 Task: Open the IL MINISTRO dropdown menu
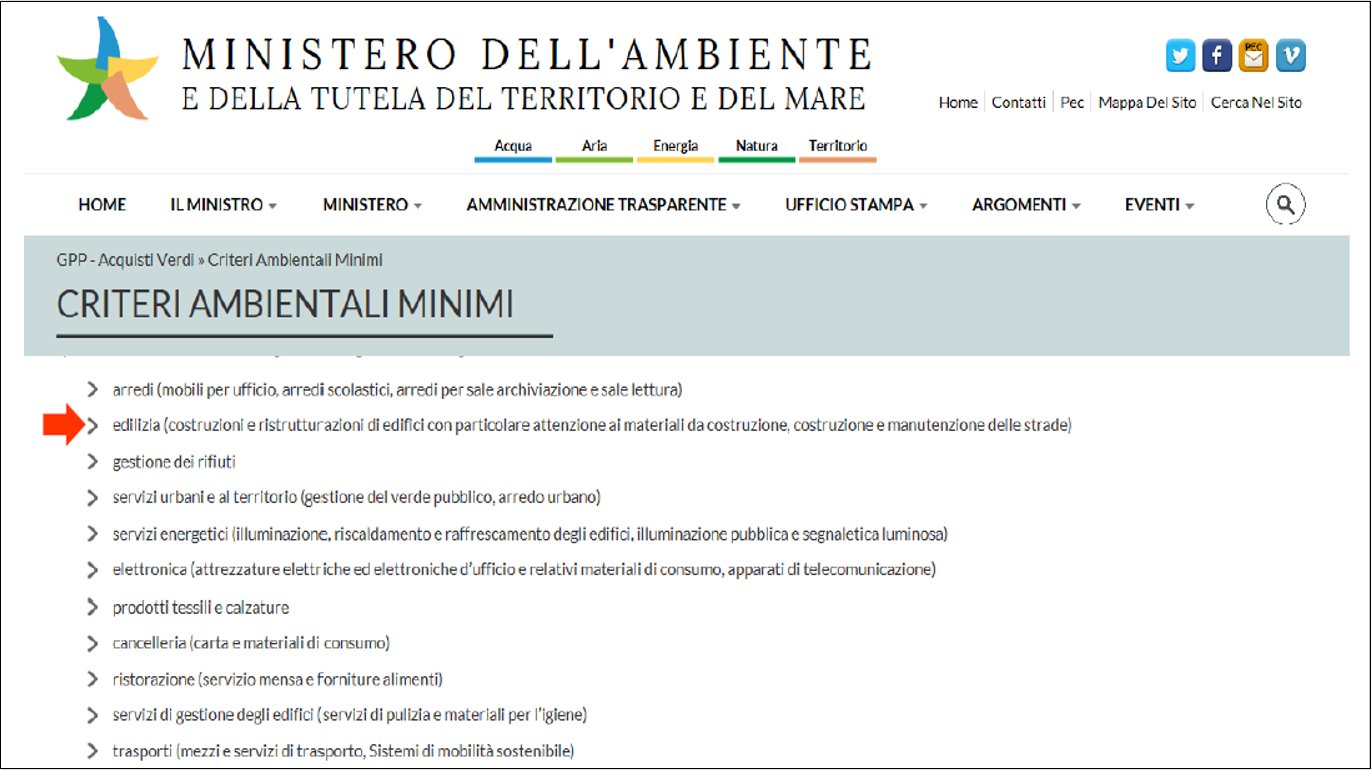223,205
